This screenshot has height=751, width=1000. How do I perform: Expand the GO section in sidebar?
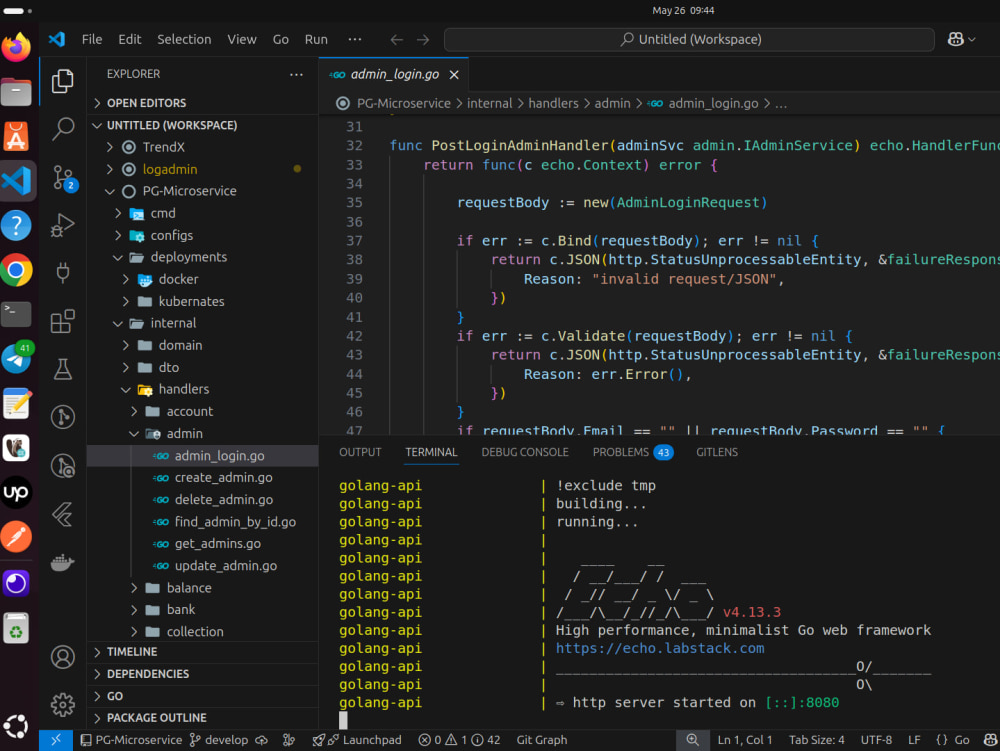(x=115, y=696)
